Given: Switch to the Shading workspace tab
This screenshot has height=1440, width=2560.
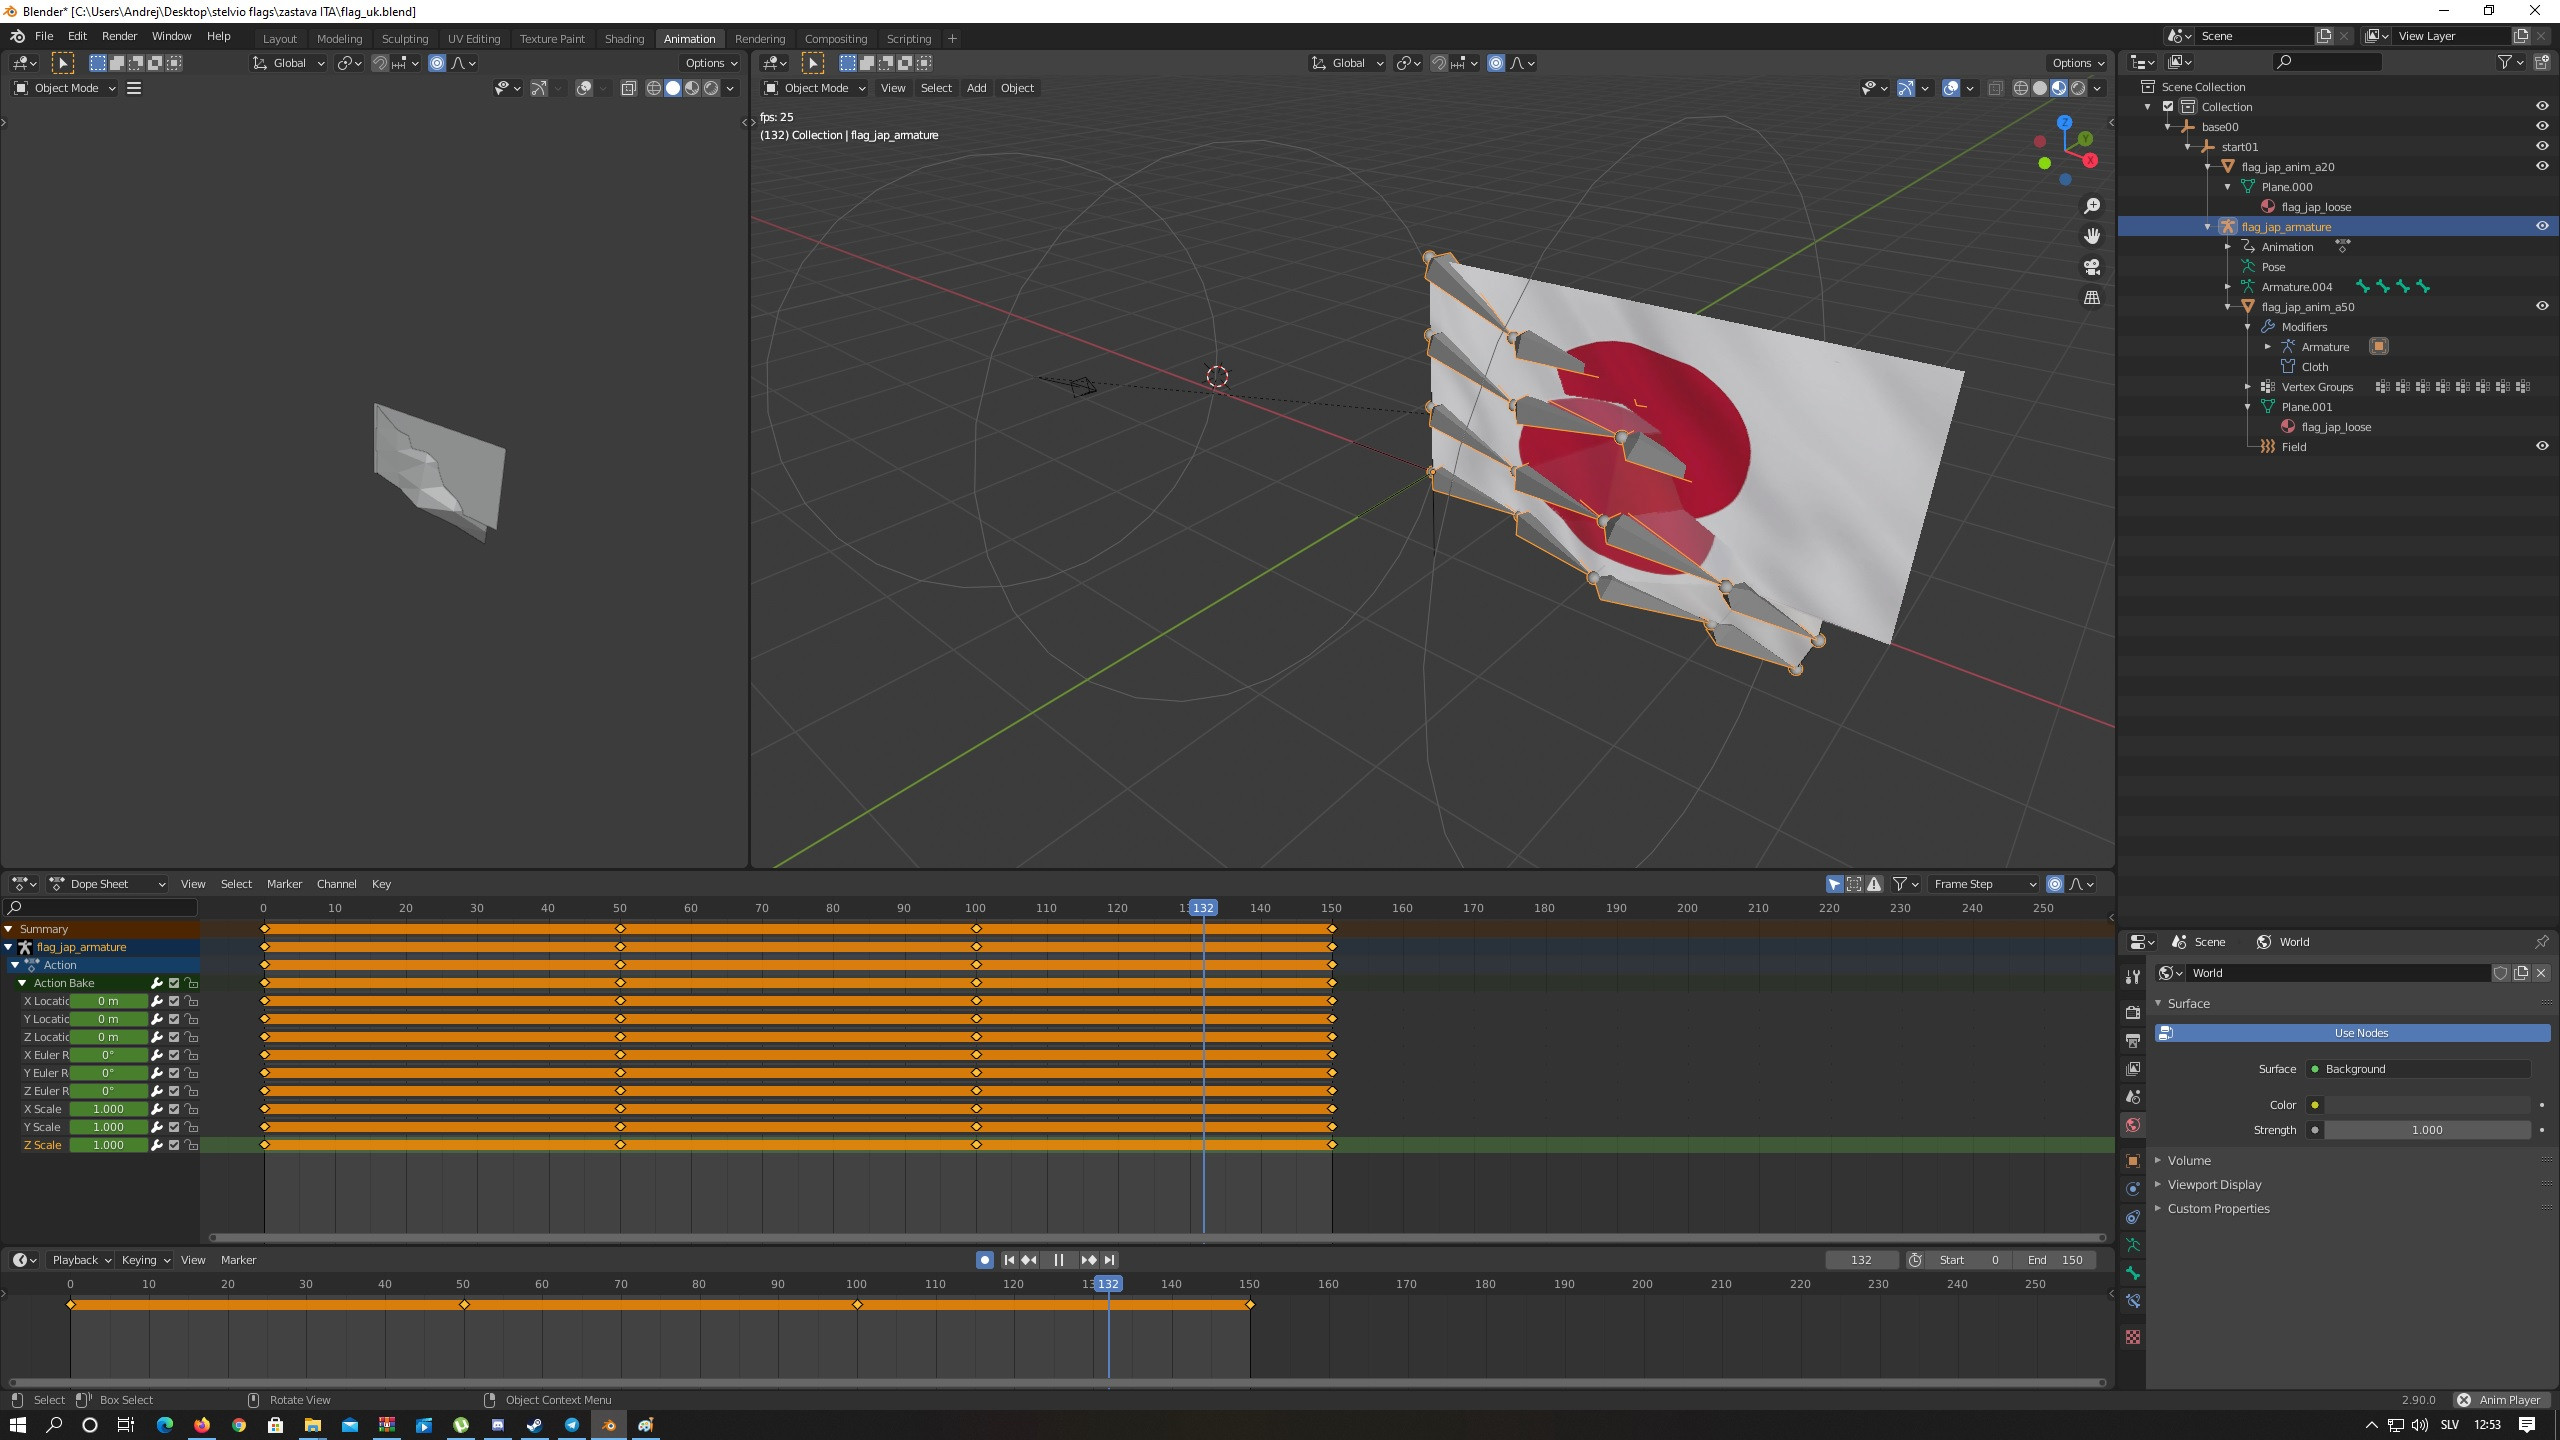Looking at the screenshot, I should click(624, 39).
